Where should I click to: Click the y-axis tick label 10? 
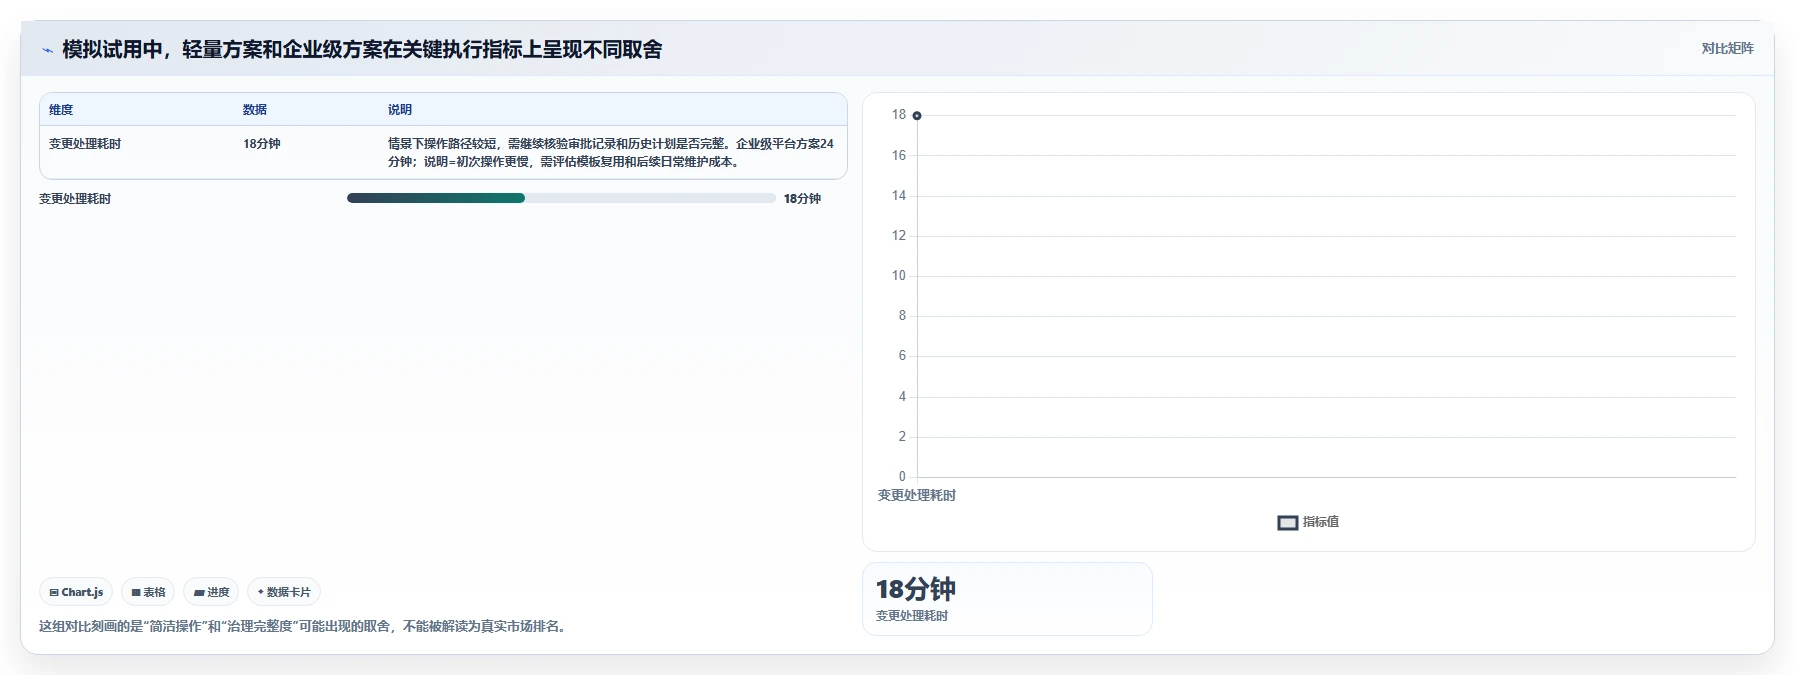tap(899, 276)
